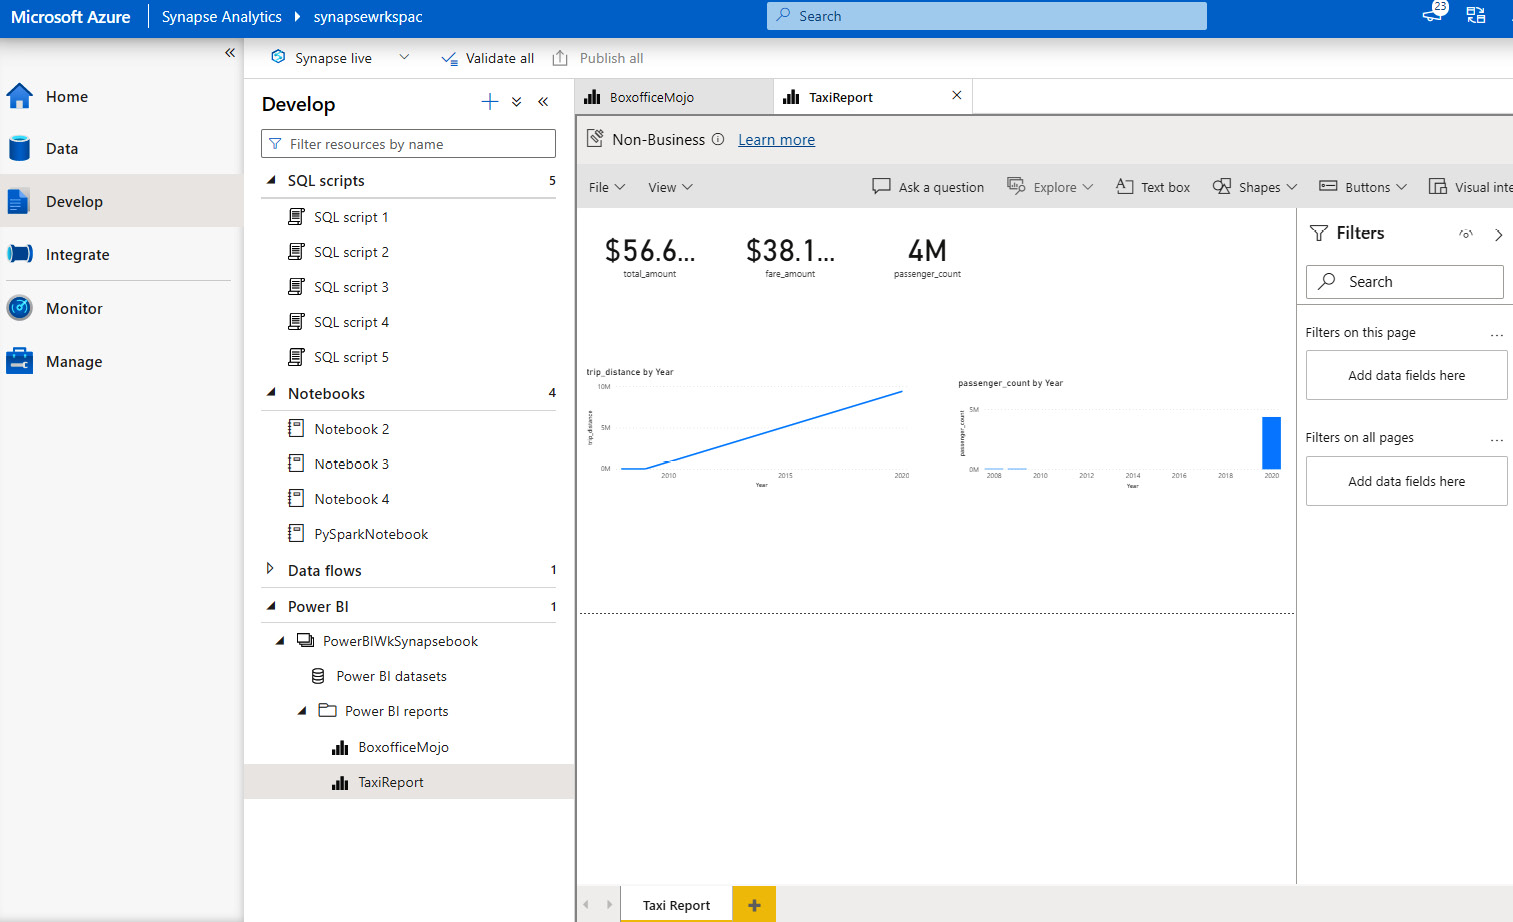Collapse the left navigation sidebar
Image resolution: width=1513 pixels, height=922 pixels.
coord(230,52)
